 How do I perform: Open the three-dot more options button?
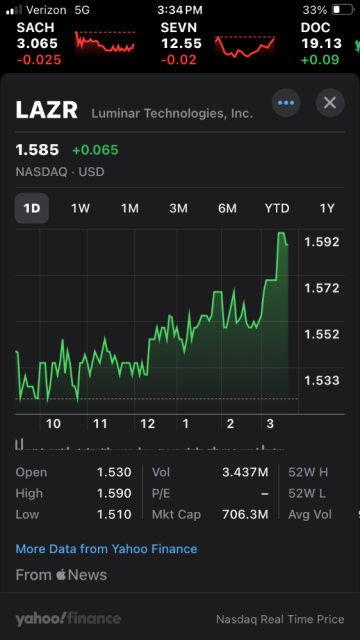[x=286, y=103]
